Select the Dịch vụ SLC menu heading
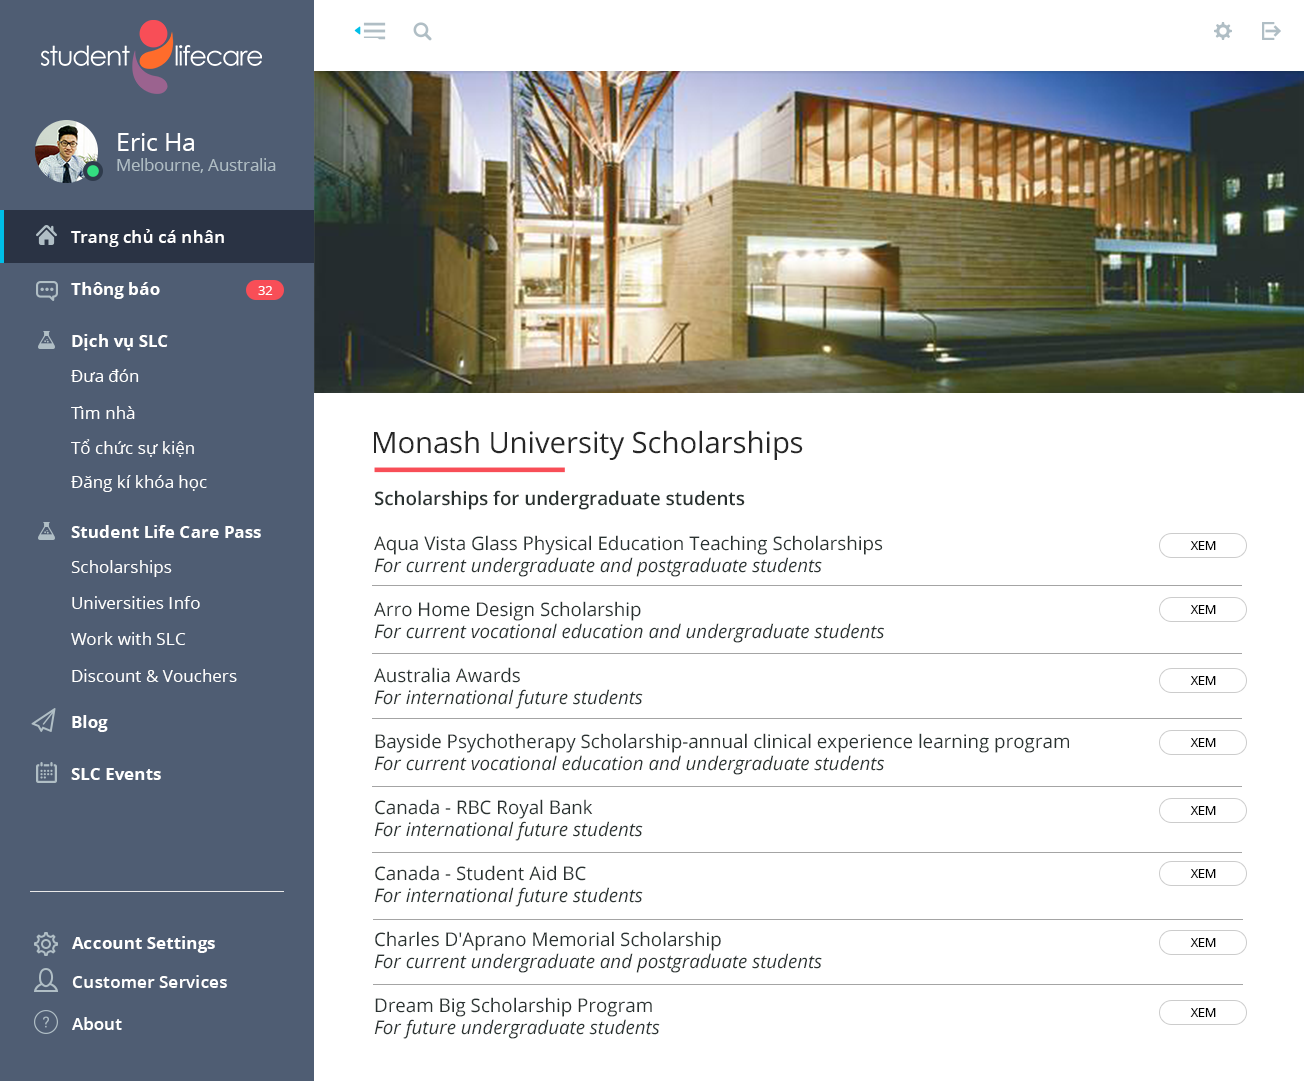This screenshot has width=1304, height=1081. (x=119, y=341)
